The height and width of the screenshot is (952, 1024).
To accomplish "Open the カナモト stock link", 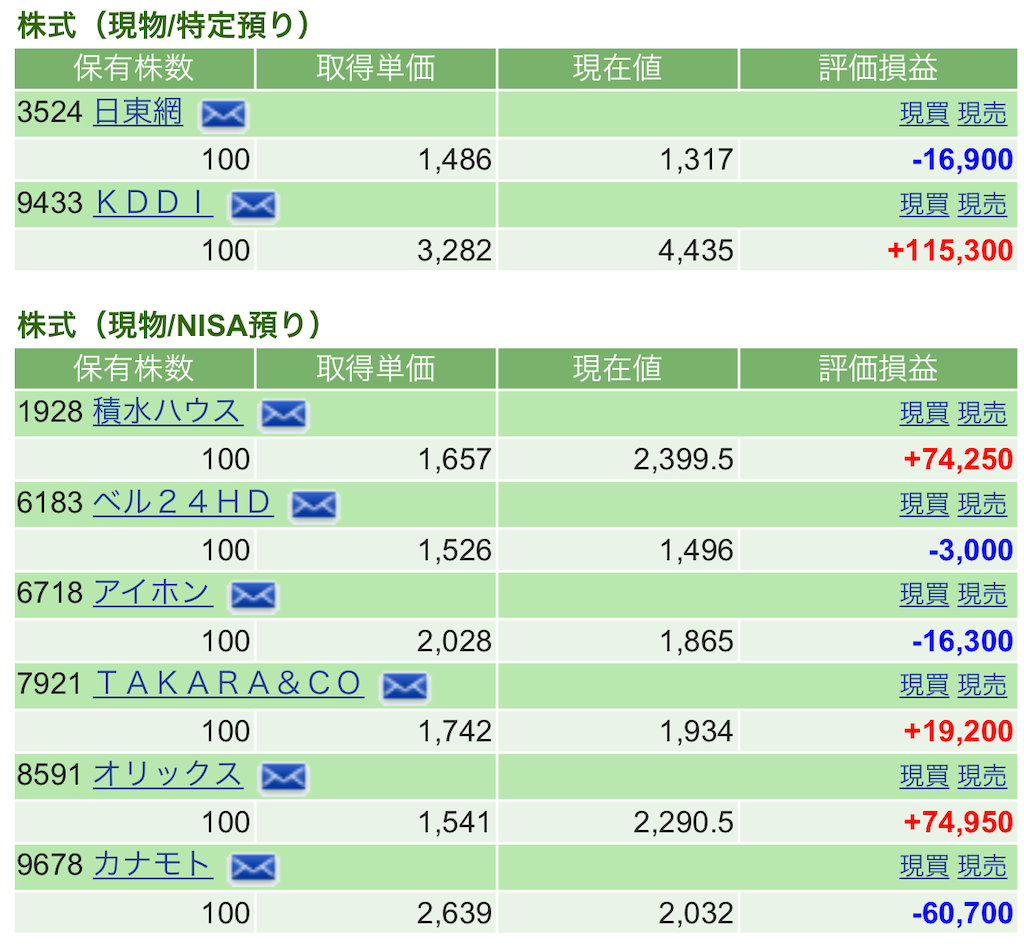I will click(x=153, y=865).
